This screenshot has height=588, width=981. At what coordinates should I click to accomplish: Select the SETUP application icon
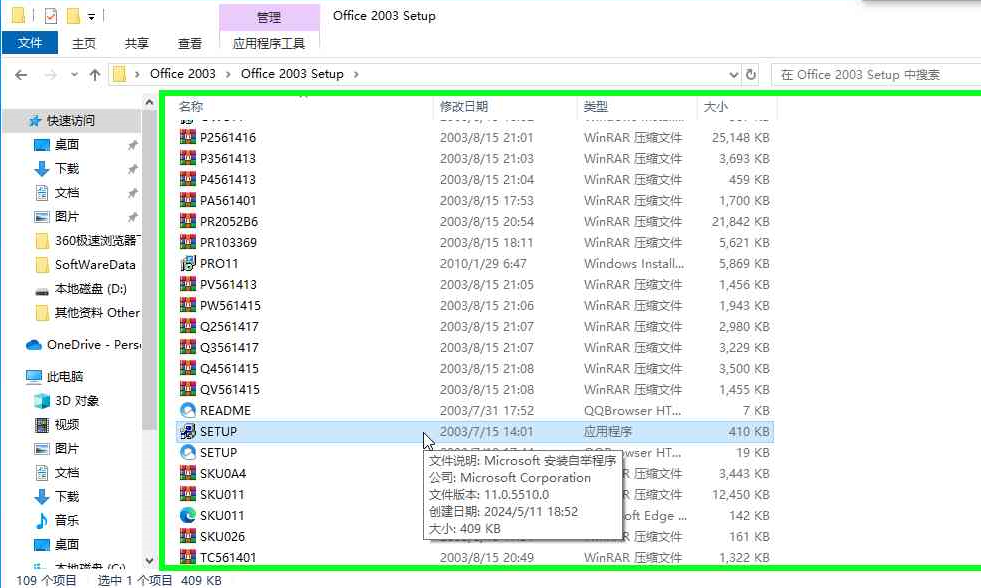188,431
